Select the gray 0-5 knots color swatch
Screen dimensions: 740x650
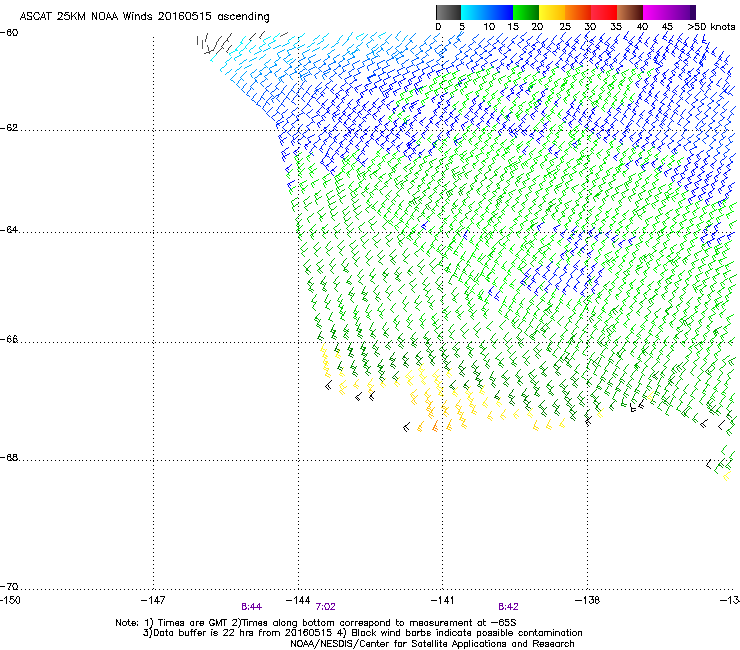pos(448,12)
